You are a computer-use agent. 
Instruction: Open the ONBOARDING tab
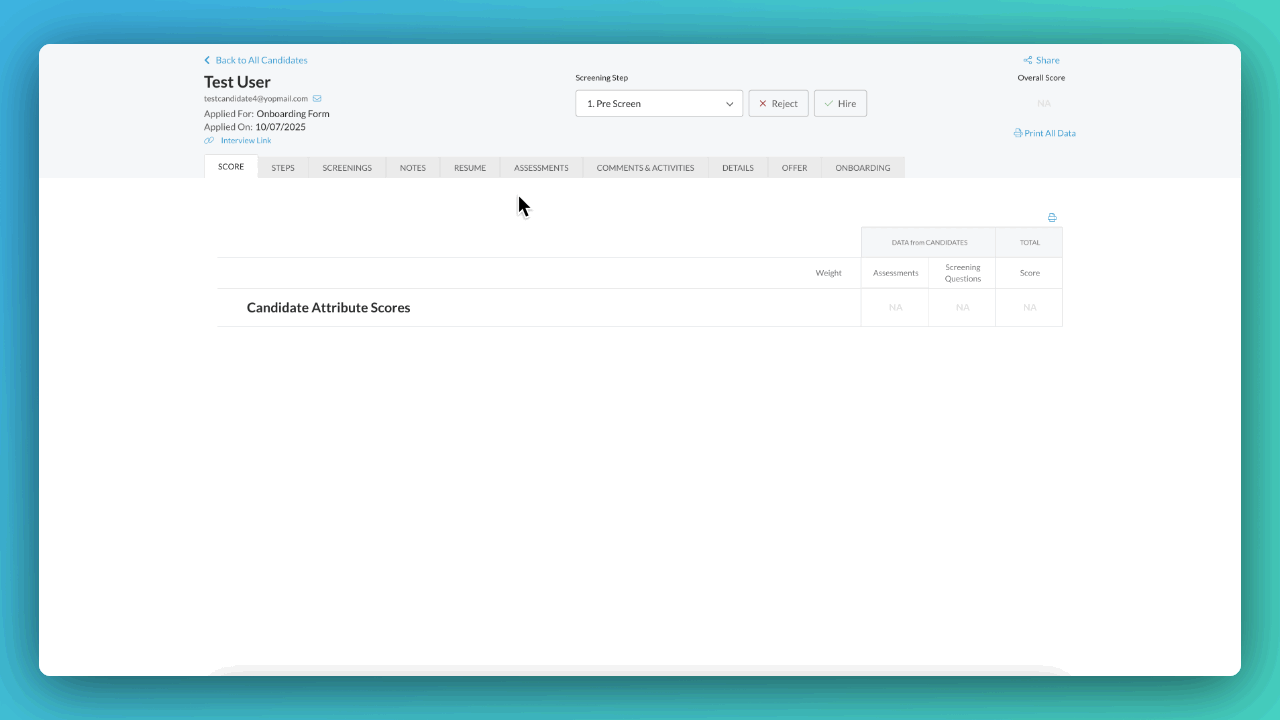[862, 167]
